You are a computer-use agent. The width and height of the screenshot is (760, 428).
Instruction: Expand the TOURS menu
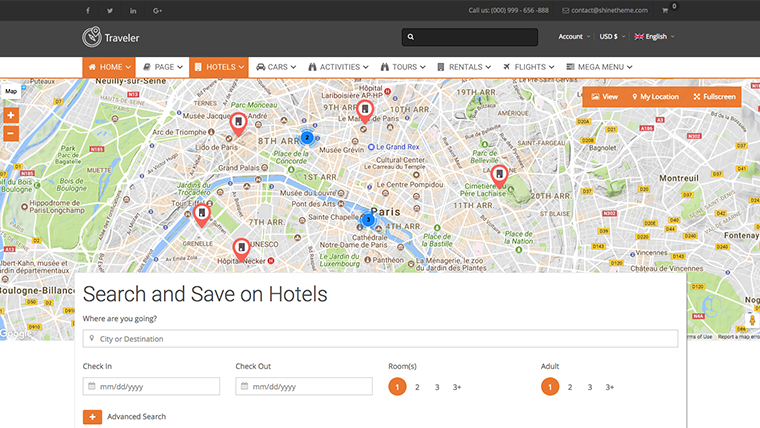coord(403,67)
